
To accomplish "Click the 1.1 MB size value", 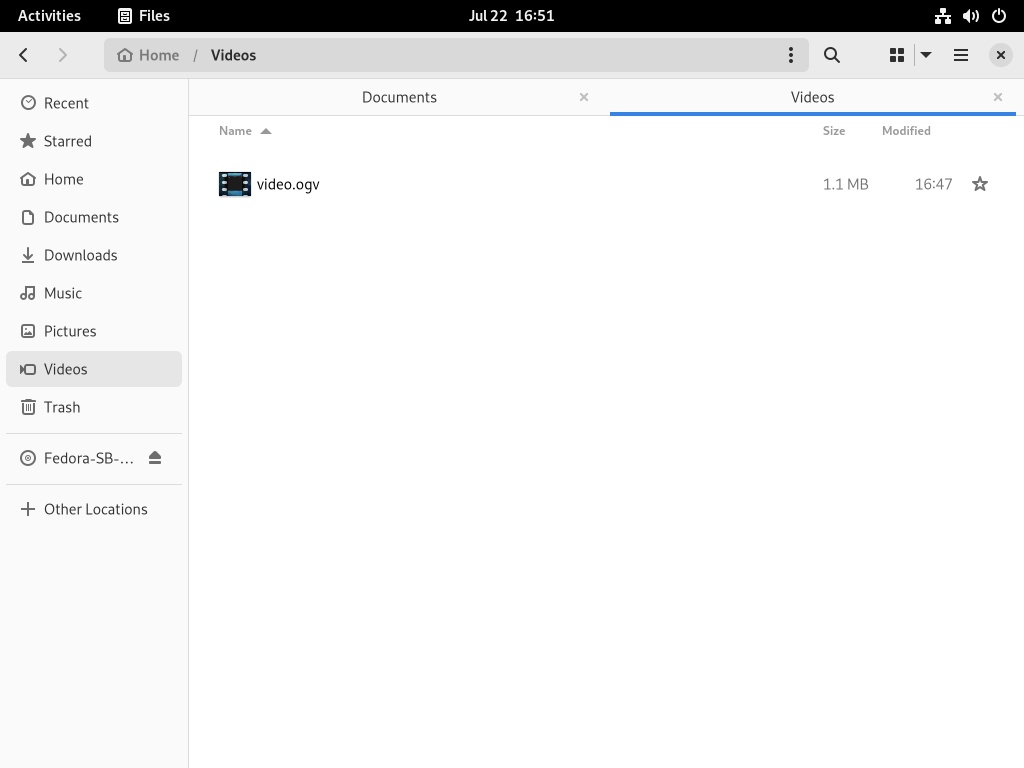I will point(845,184).
